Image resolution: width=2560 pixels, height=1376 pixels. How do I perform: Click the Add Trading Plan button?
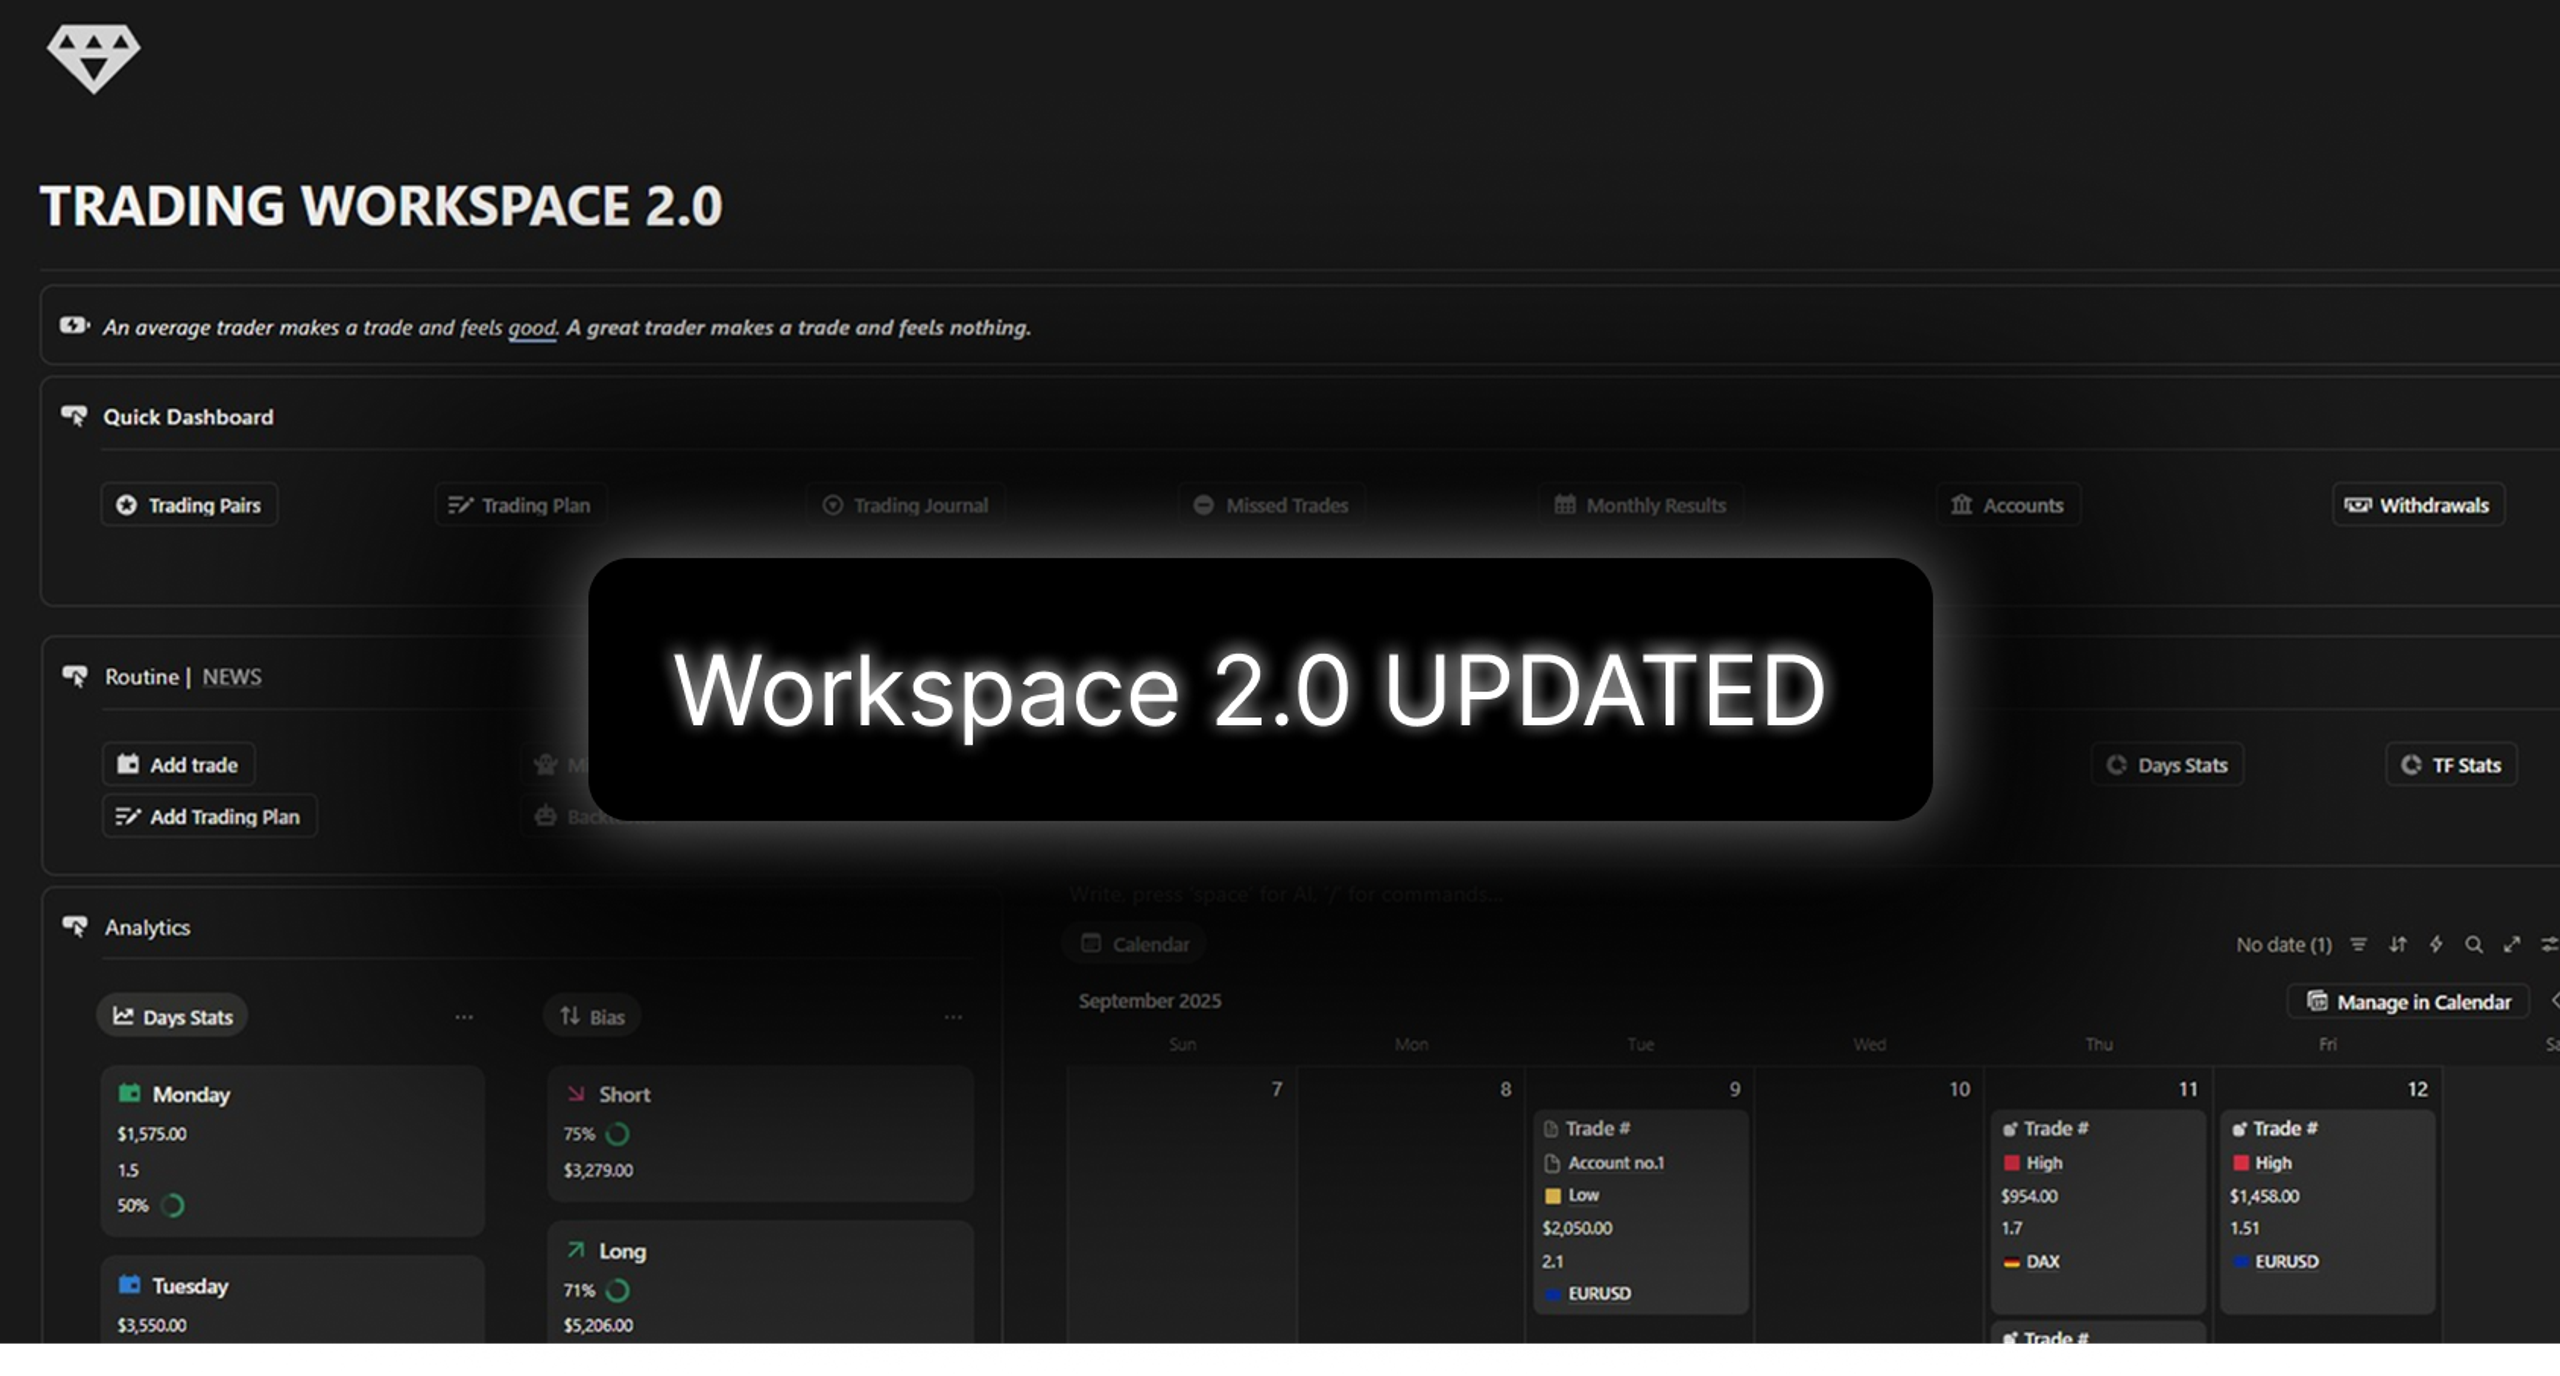(209, 817)
